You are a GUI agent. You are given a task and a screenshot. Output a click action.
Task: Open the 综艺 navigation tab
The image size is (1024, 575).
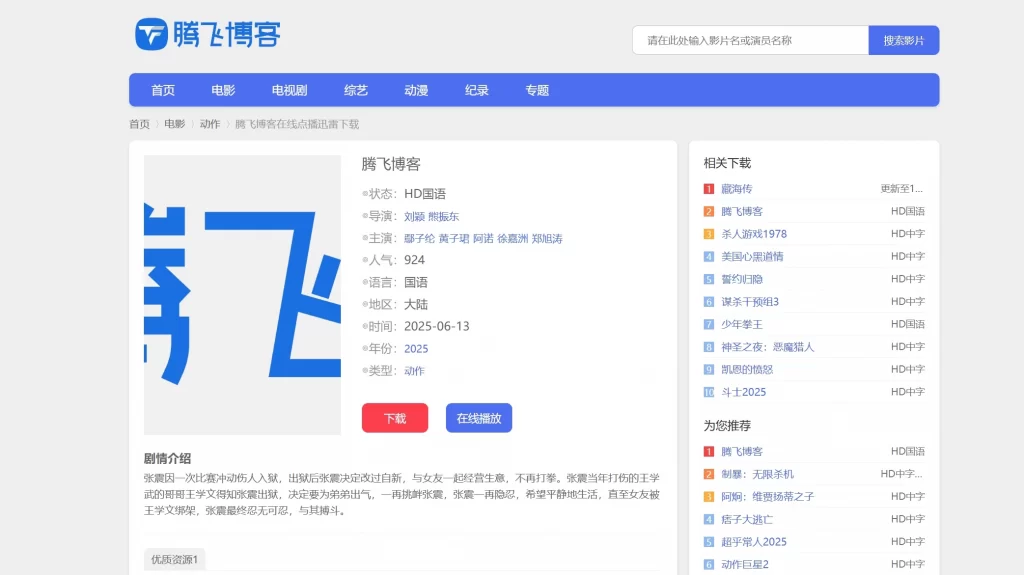click(x=356, y=90)
